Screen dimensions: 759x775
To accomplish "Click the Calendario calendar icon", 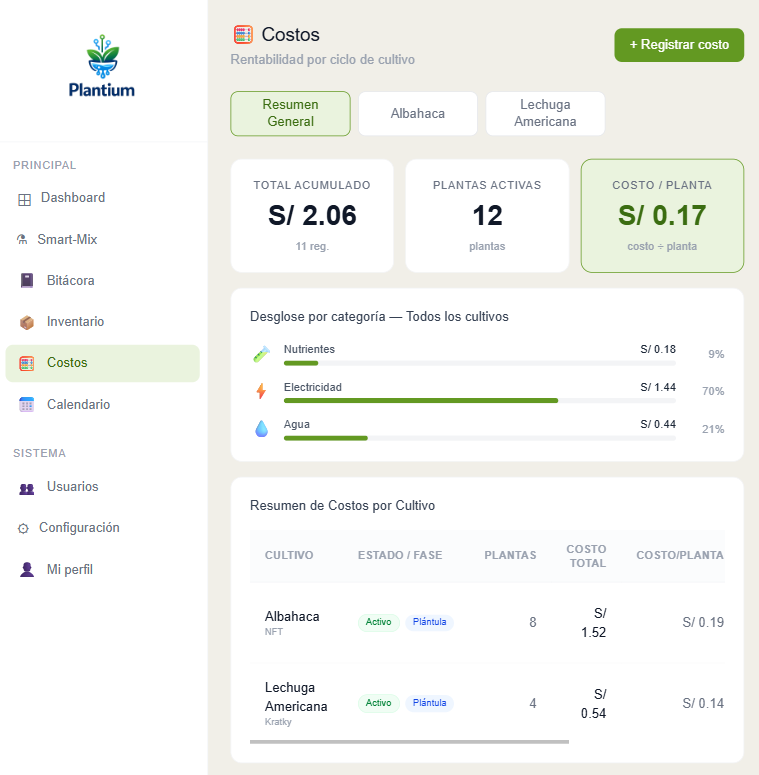I will (27, 404).
